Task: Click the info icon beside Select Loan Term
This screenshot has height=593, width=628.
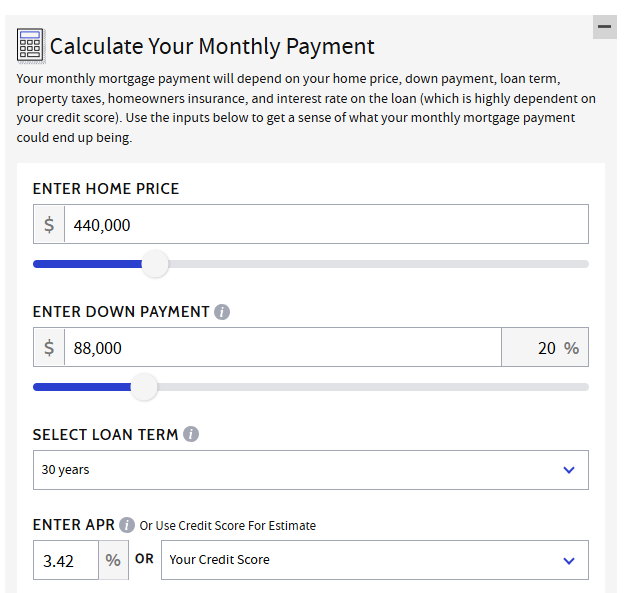Action: (191, 434)
